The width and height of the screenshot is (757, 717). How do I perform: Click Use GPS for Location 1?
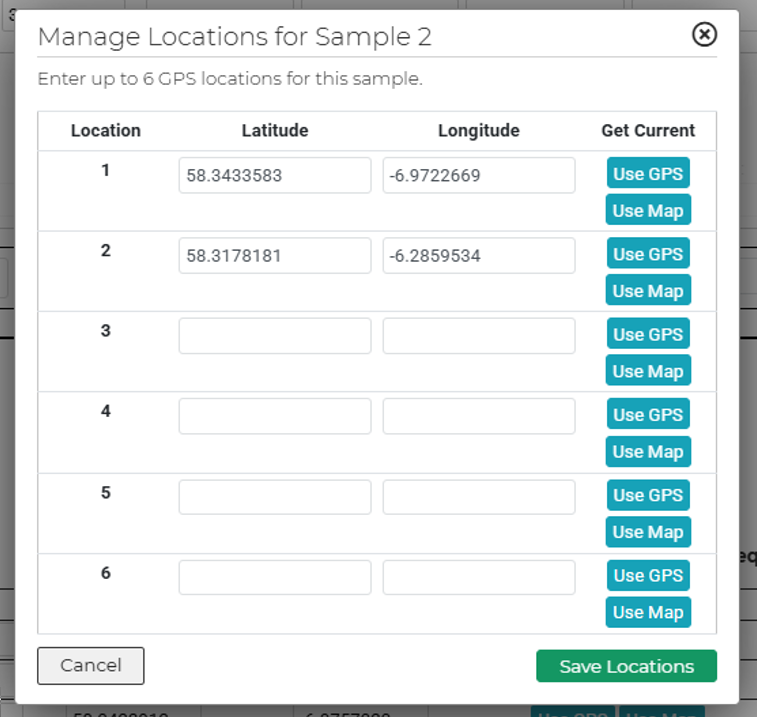point(647,174)
